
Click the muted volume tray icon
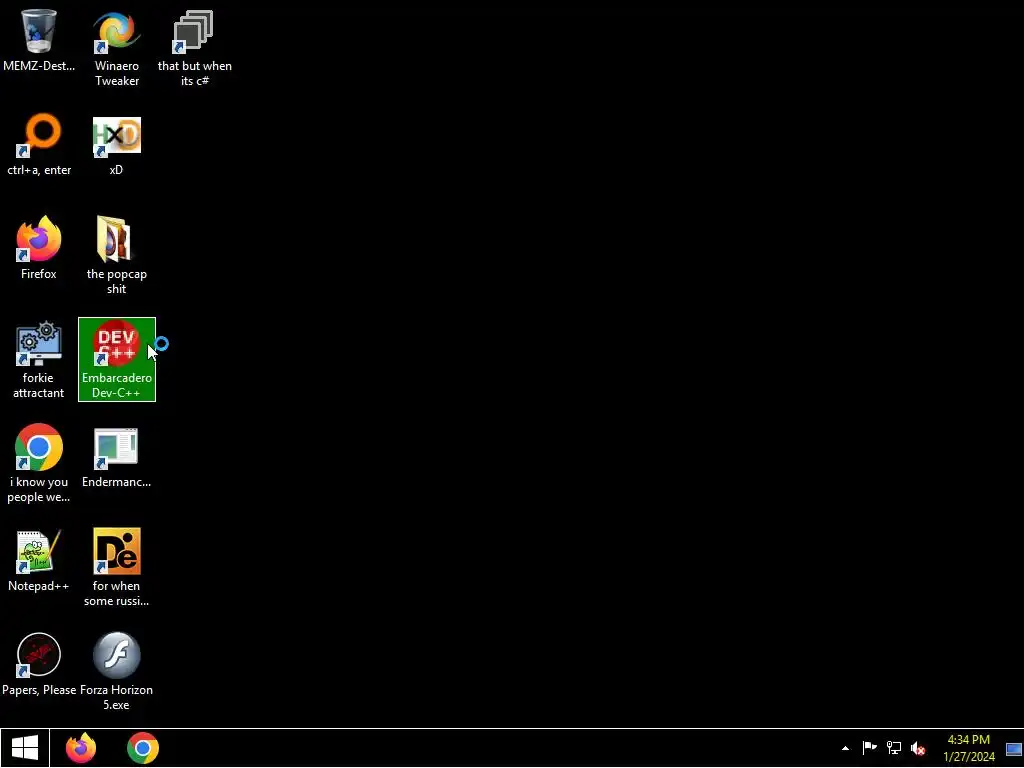click(x=918, y=748)
